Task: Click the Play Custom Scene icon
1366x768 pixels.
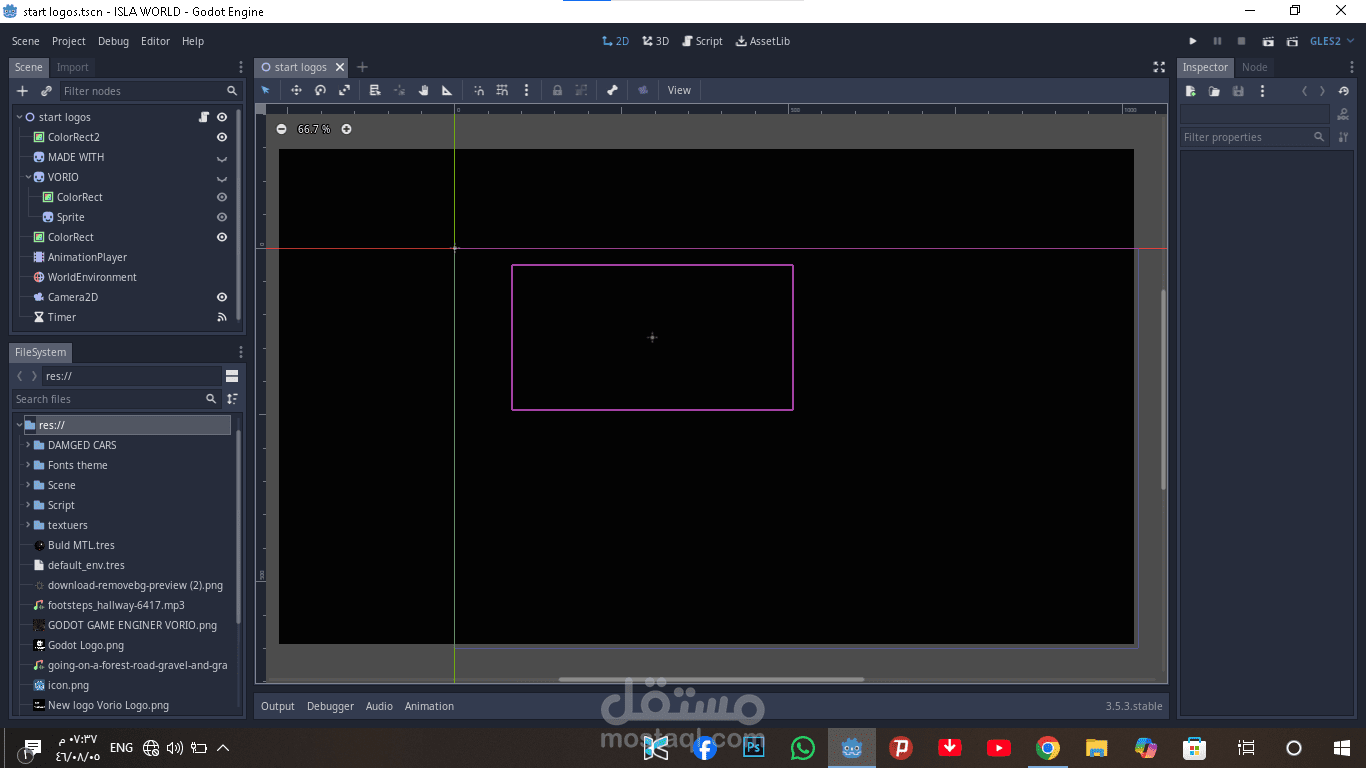Action: pyautogui.click(x=1293, y=41)
